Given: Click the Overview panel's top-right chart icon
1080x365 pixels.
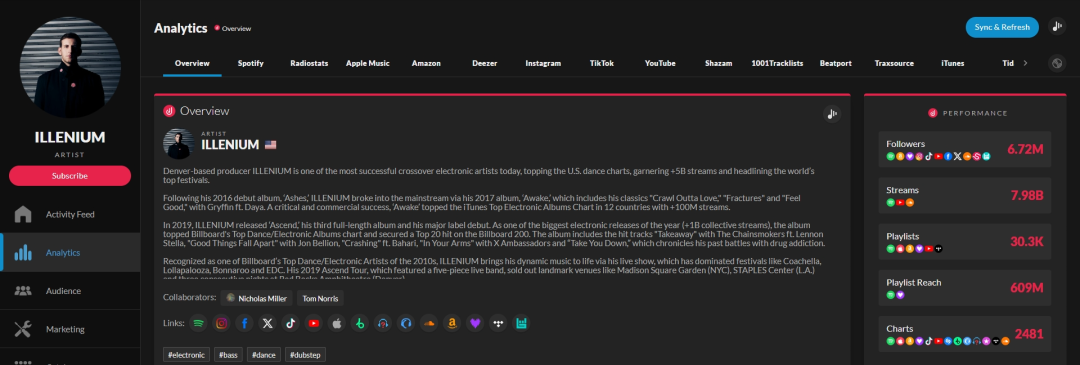Looking at the screenshot, I should pos(832,114).
